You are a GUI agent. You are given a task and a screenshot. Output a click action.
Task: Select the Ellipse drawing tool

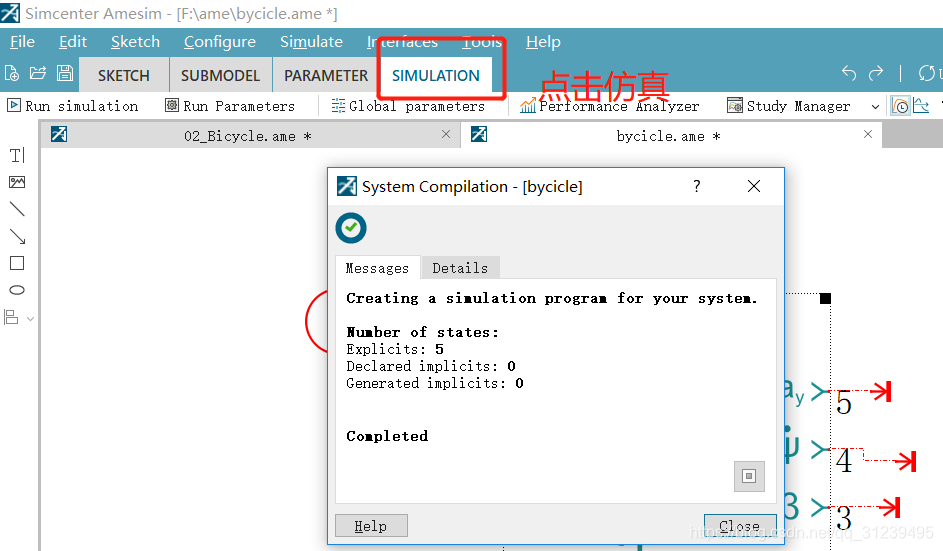pyautogui.click(x=17, y=290)
